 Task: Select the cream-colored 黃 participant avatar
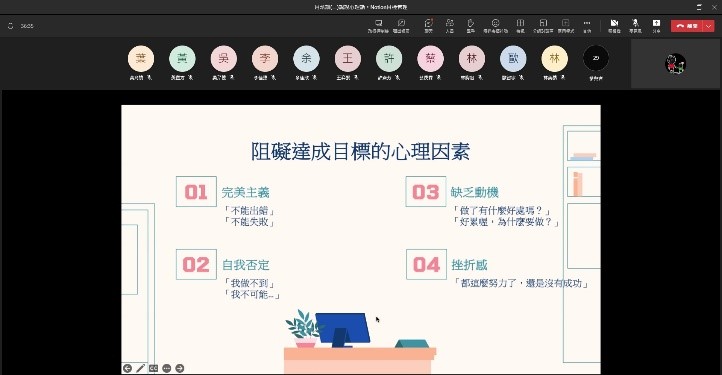tap(141, 59)
